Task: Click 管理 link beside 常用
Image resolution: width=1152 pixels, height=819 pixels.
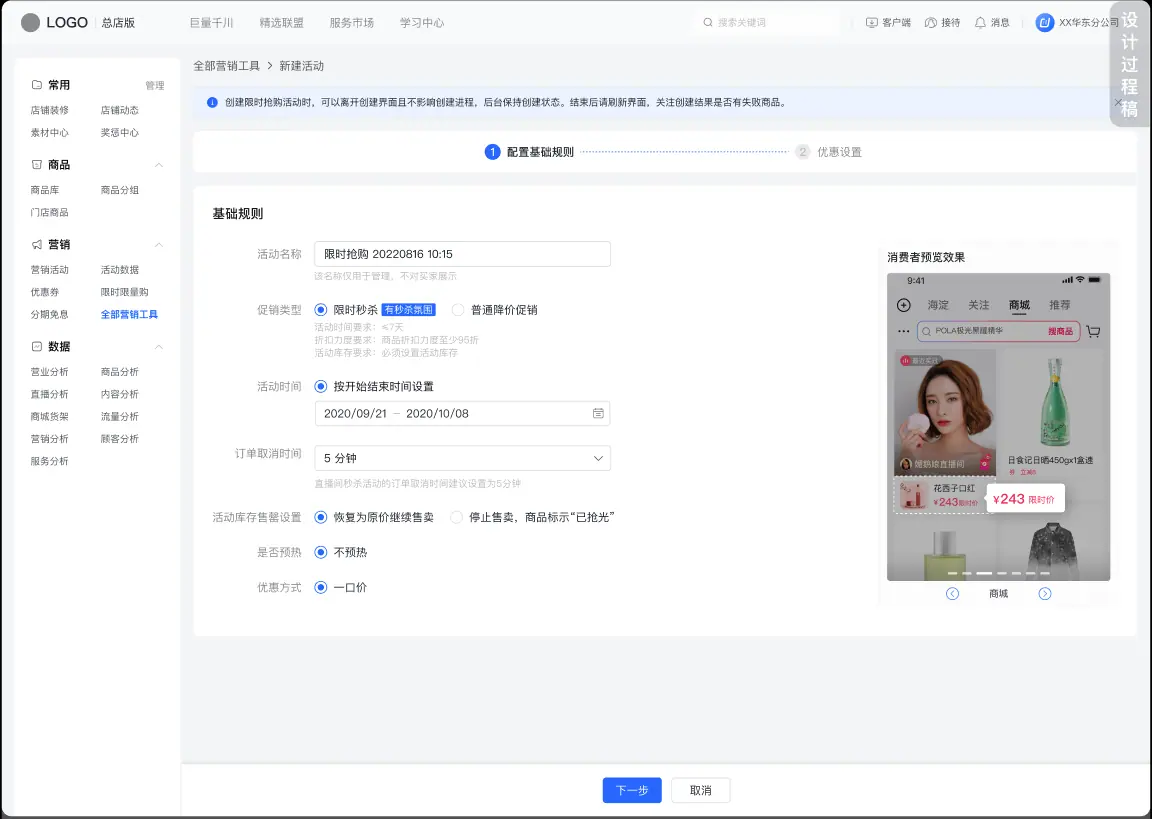Action: [x=155, y=86]
